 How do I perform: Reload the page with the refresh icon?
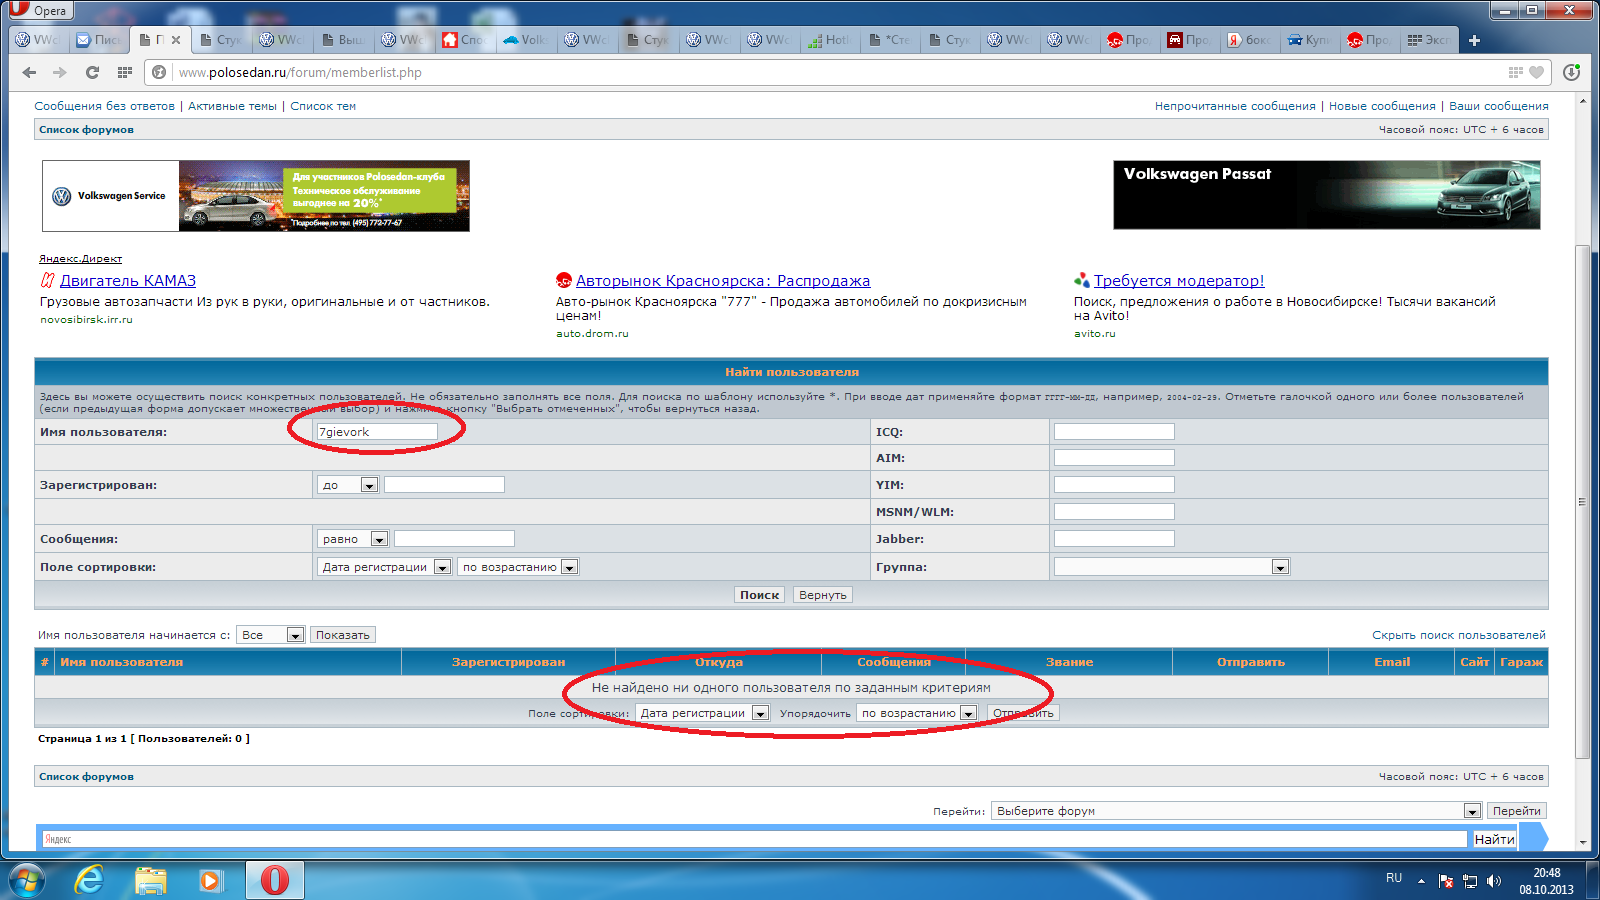point(92,72)
